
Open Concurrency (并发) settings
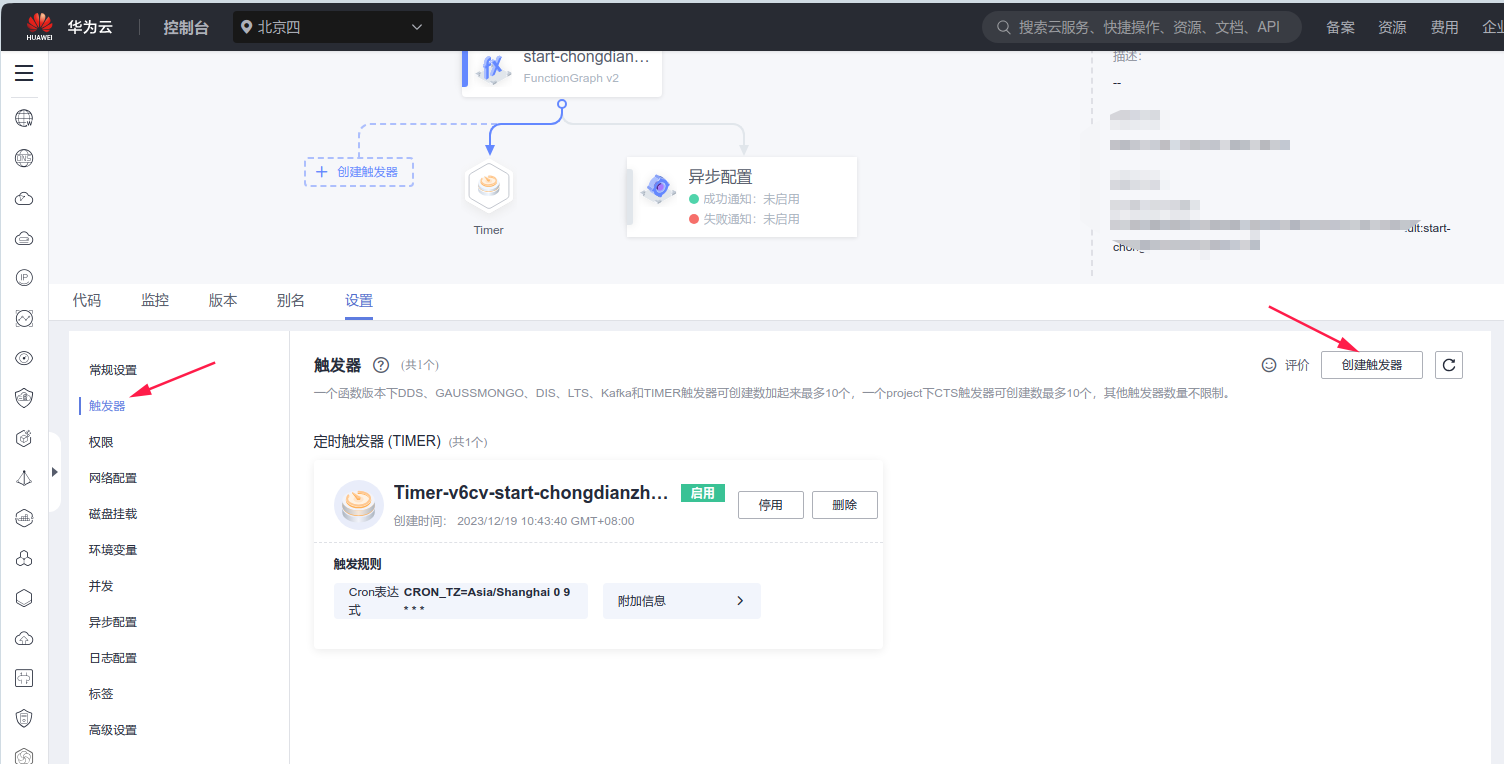point(101,586)
